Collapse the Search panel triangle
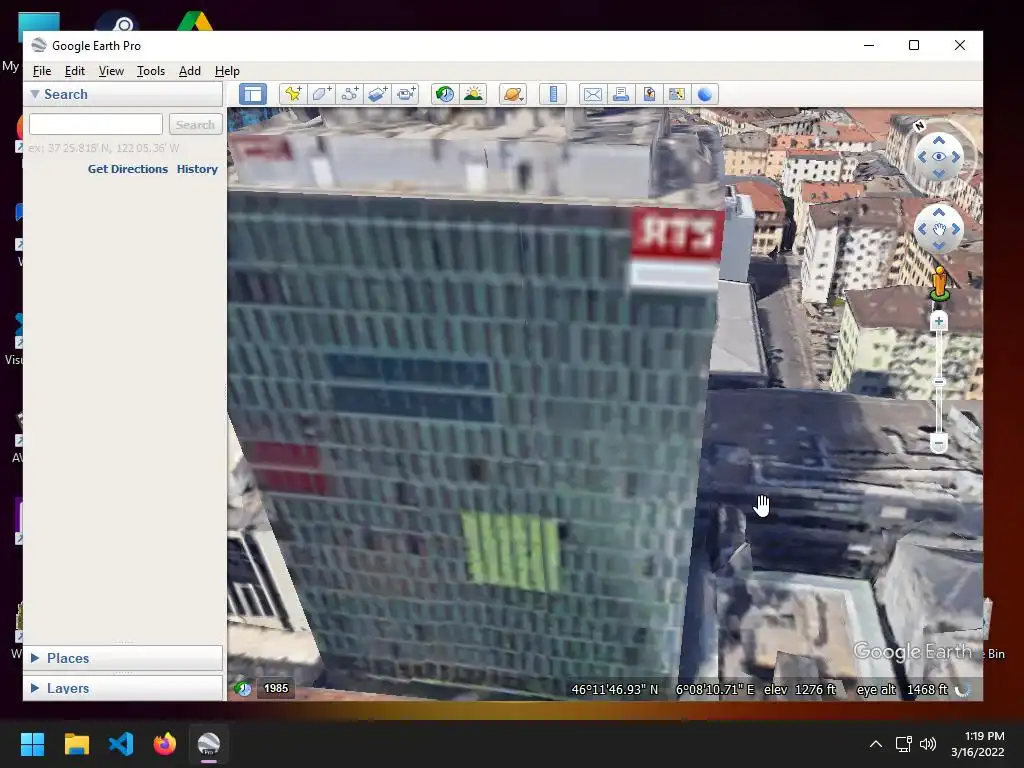The image size is (1024, 768). [35, 94]
